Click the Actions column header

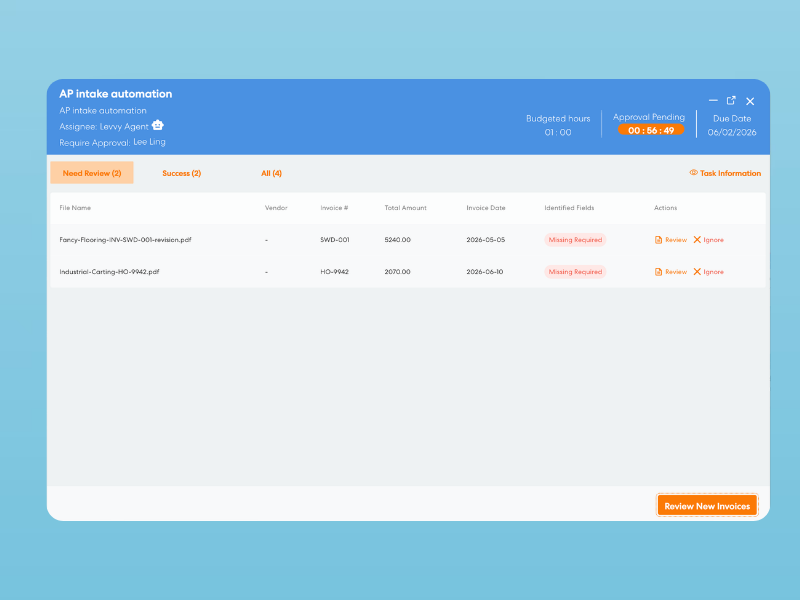(x=666, y=208)
